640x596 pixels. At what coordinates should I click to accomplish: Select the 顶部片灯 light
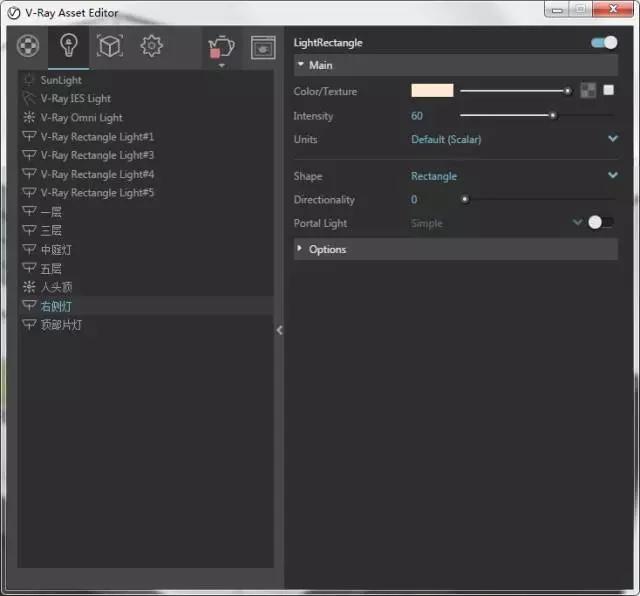click(x=145, y=325)
